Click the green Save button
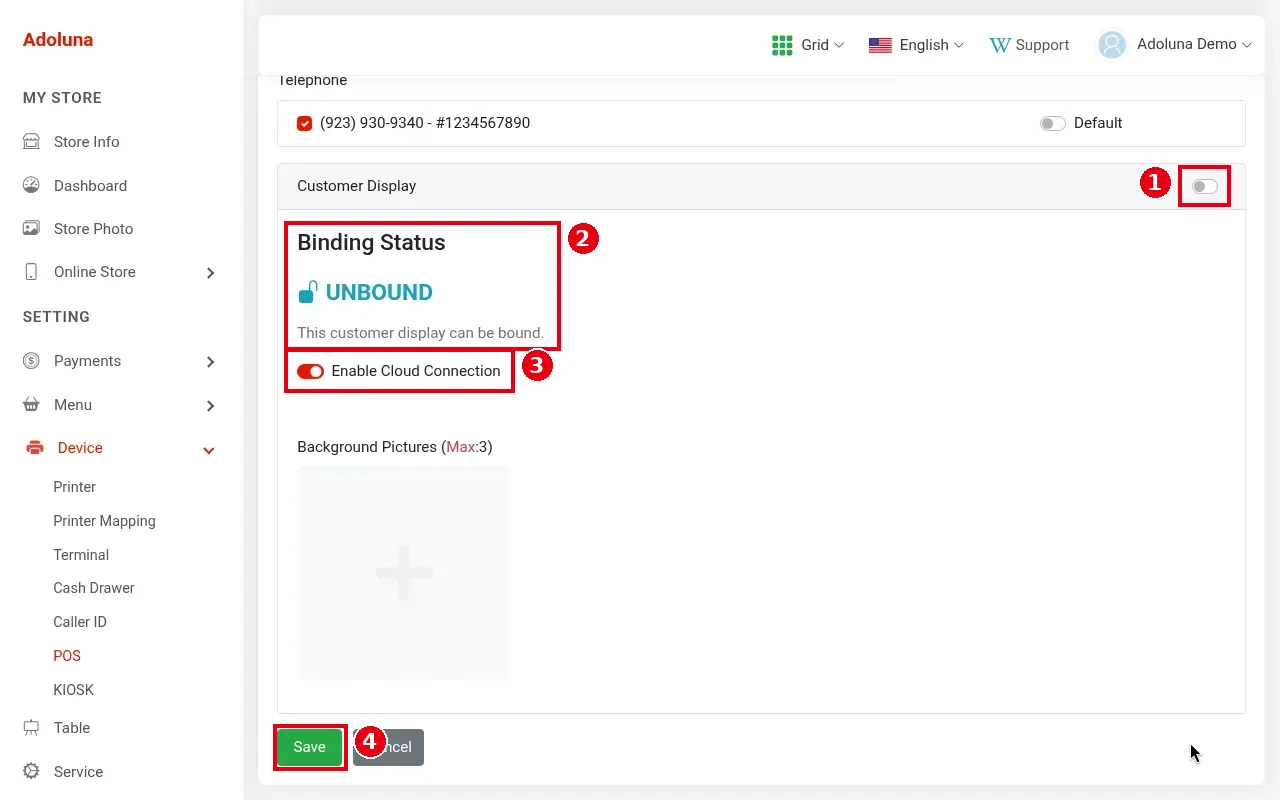Image resolution: width=1280 pixels, height=800 pixels. click(x=309, y=747)
